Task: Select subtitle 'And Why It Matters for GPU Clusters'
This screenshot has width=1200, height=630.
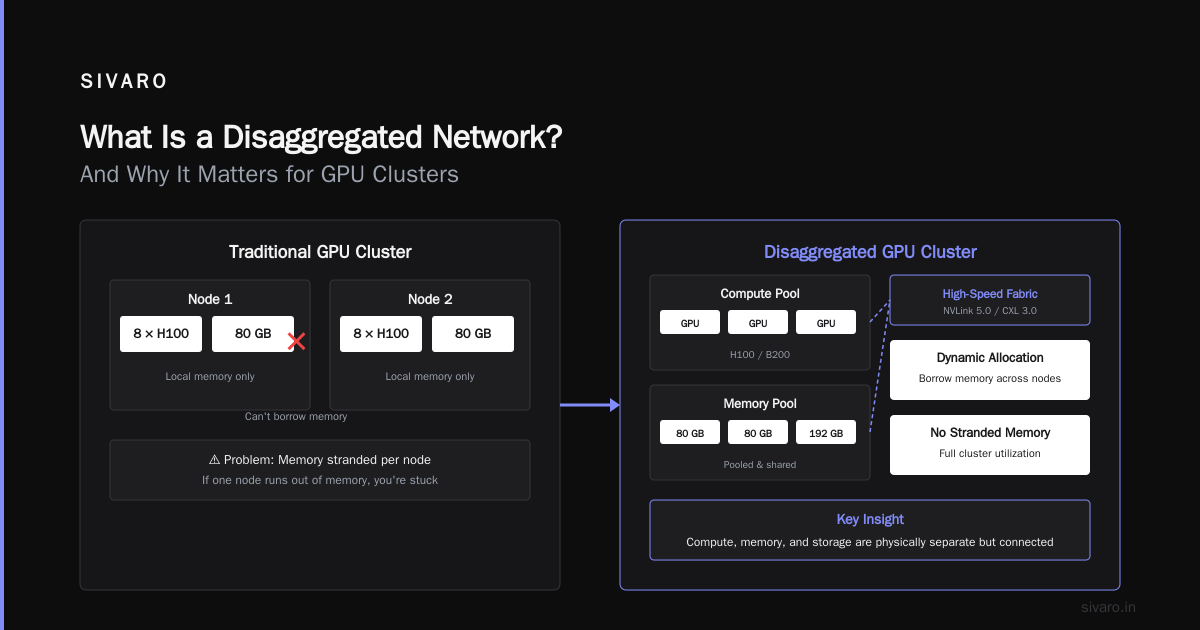Action: (x=269, y=174)
